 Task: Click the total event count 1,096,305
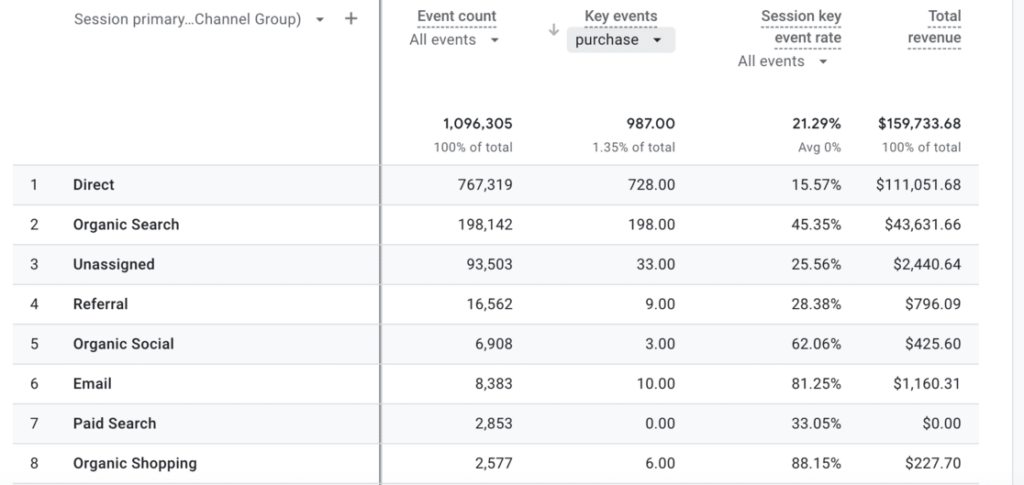tap(477, 124)
